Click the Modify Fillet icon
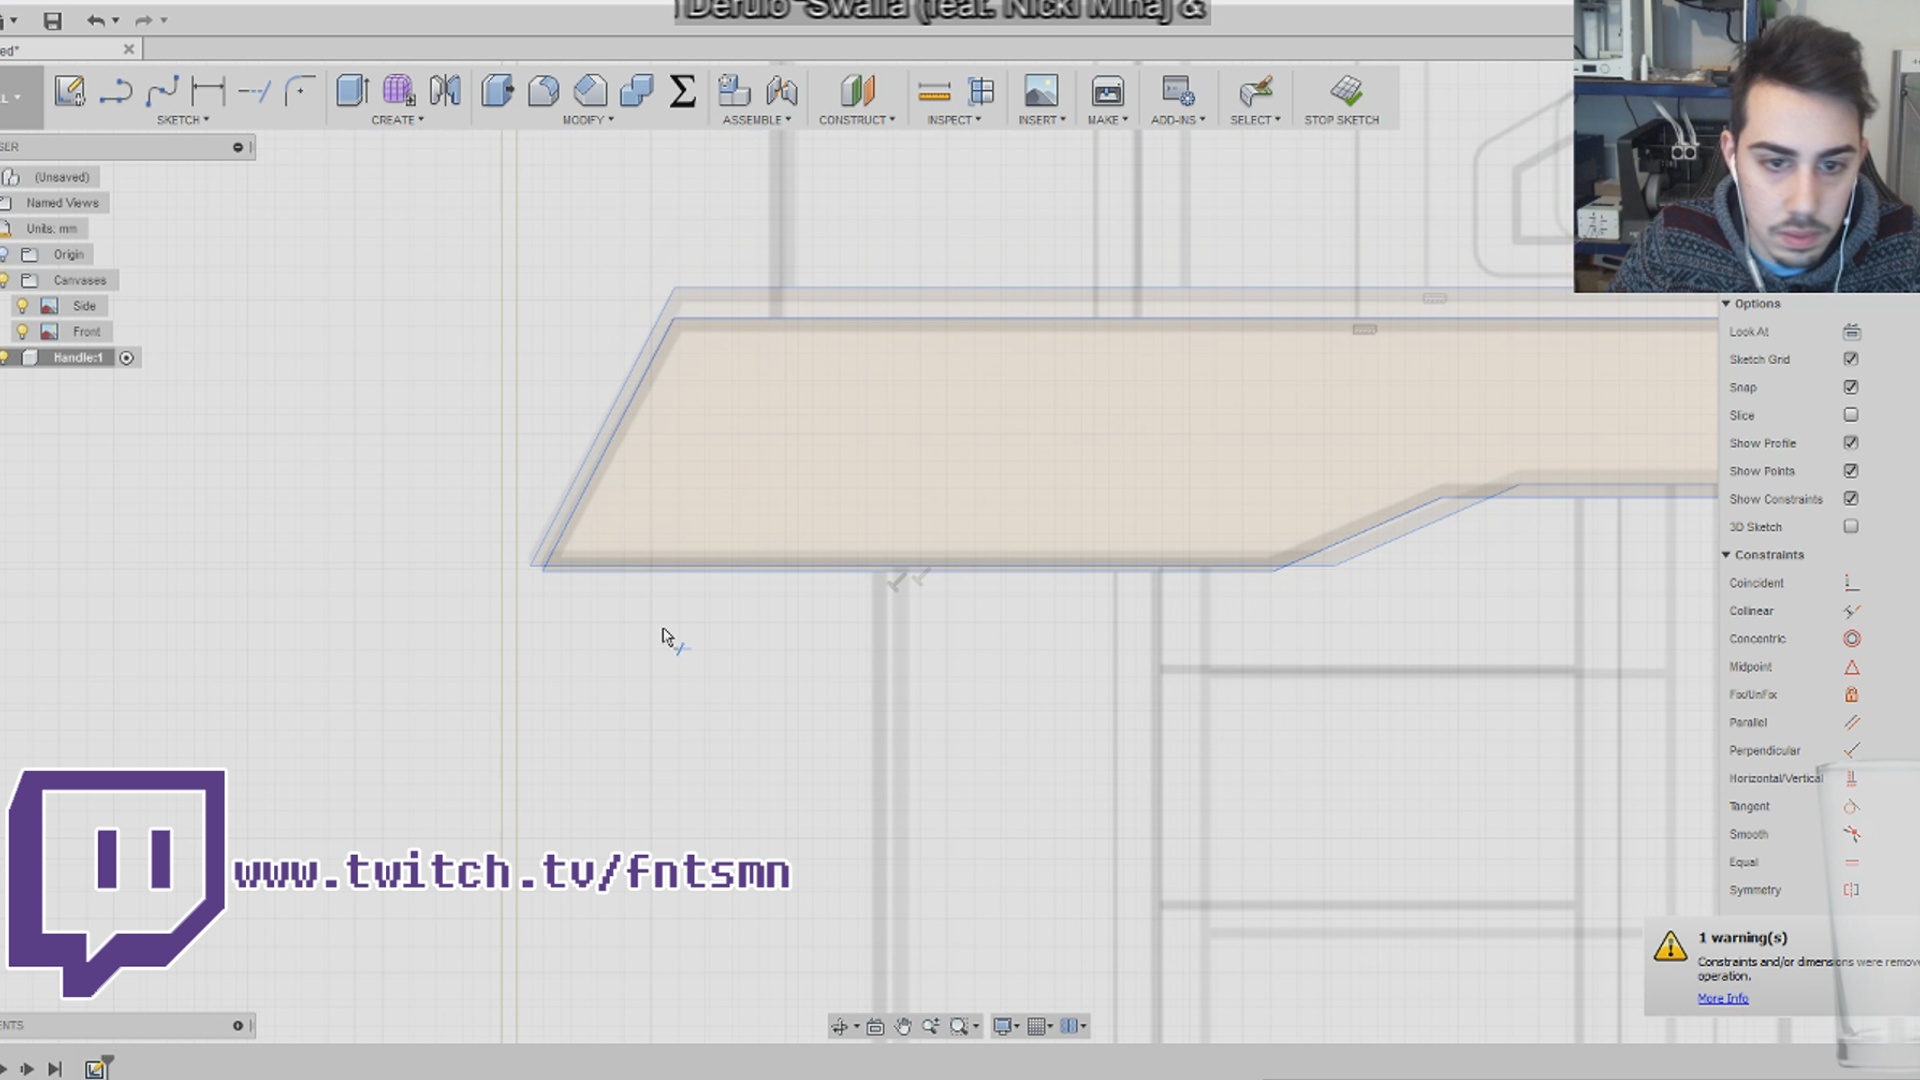Viewport: 1920px width, 1080px height. point(543,91)
